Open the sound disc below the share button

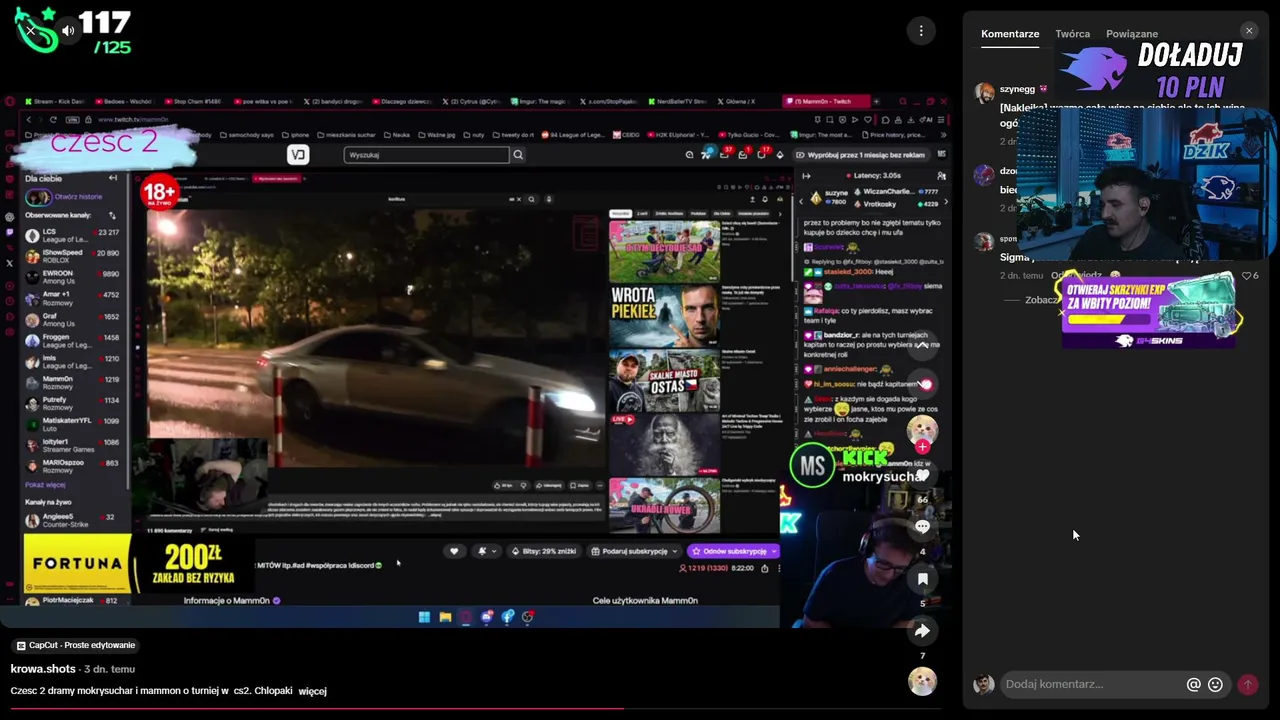point(922,681)
